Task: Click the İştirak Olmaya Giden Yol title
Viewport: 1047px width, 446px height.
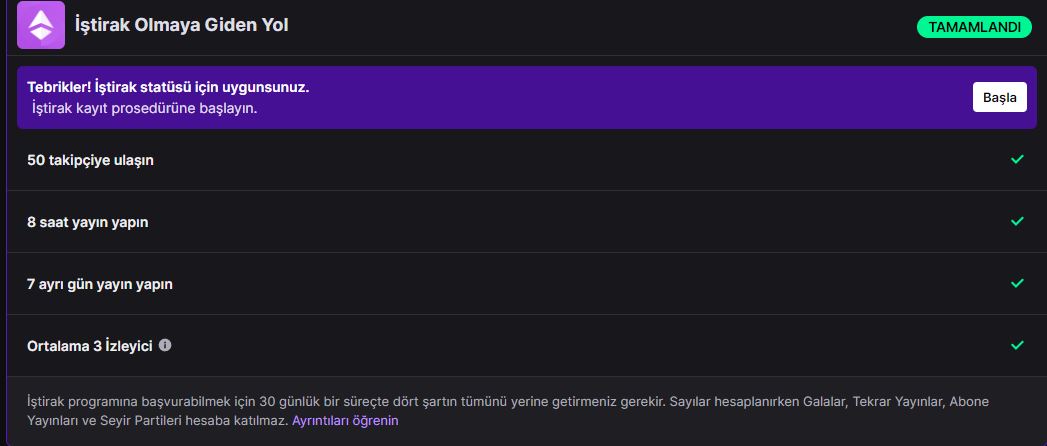Action: 182,26
